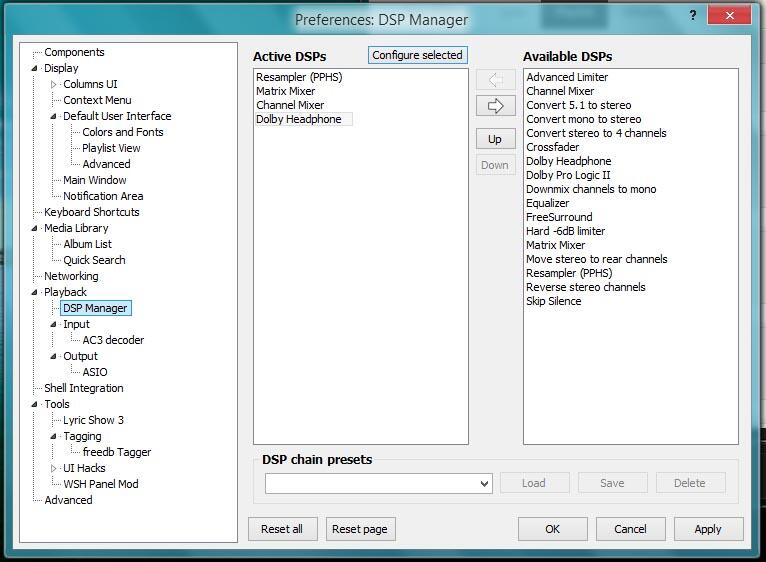Expand the UI Hacks tree node
766x562 pixels.
point(54,468)
